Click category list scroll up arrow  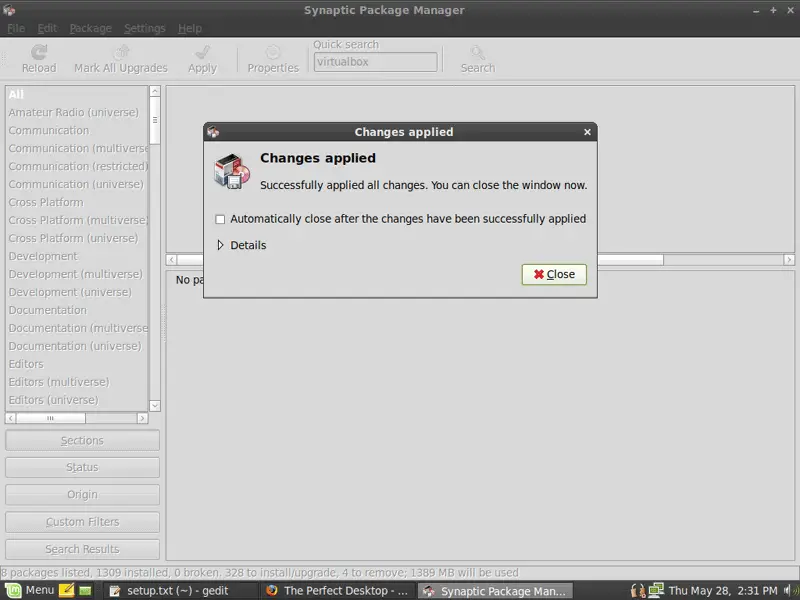click(155, 91)
